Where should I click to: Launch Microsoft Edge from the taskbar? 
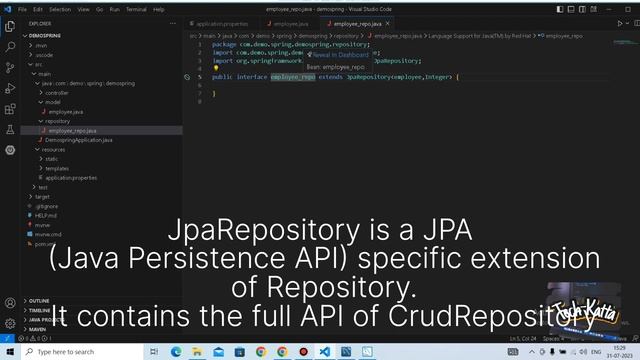176,351
